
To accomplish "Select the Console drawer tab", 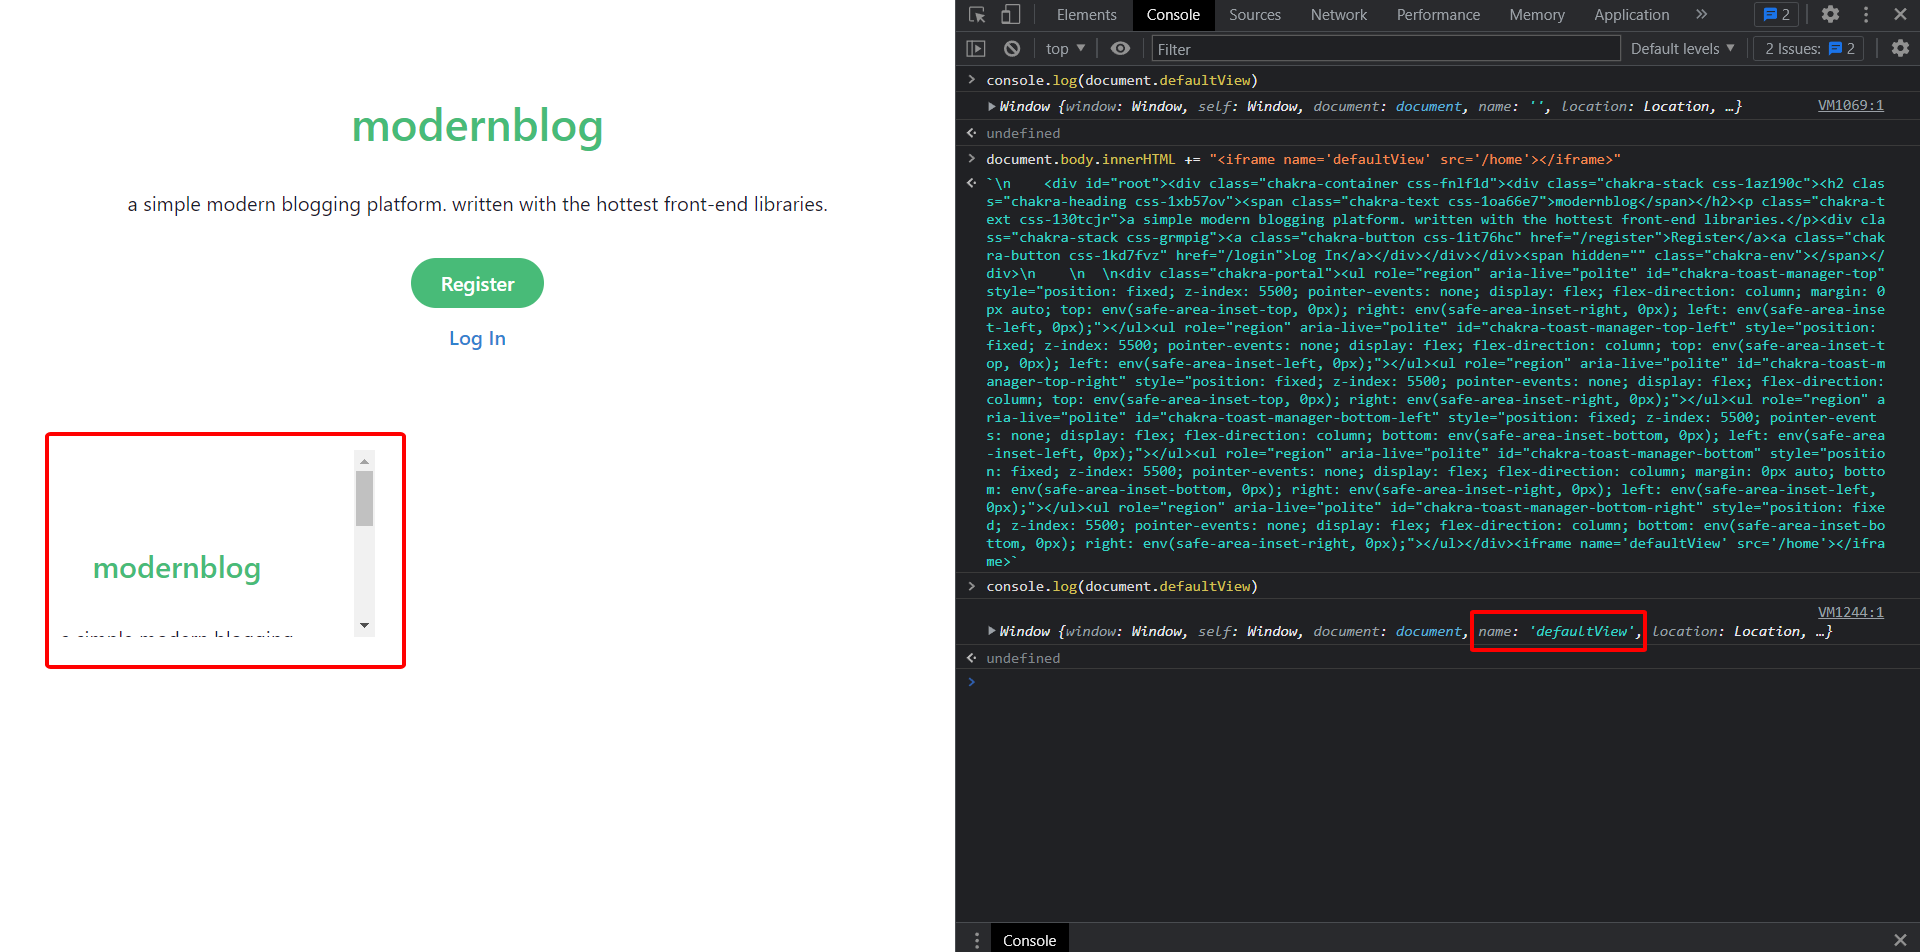I will tap(1029, 939).
